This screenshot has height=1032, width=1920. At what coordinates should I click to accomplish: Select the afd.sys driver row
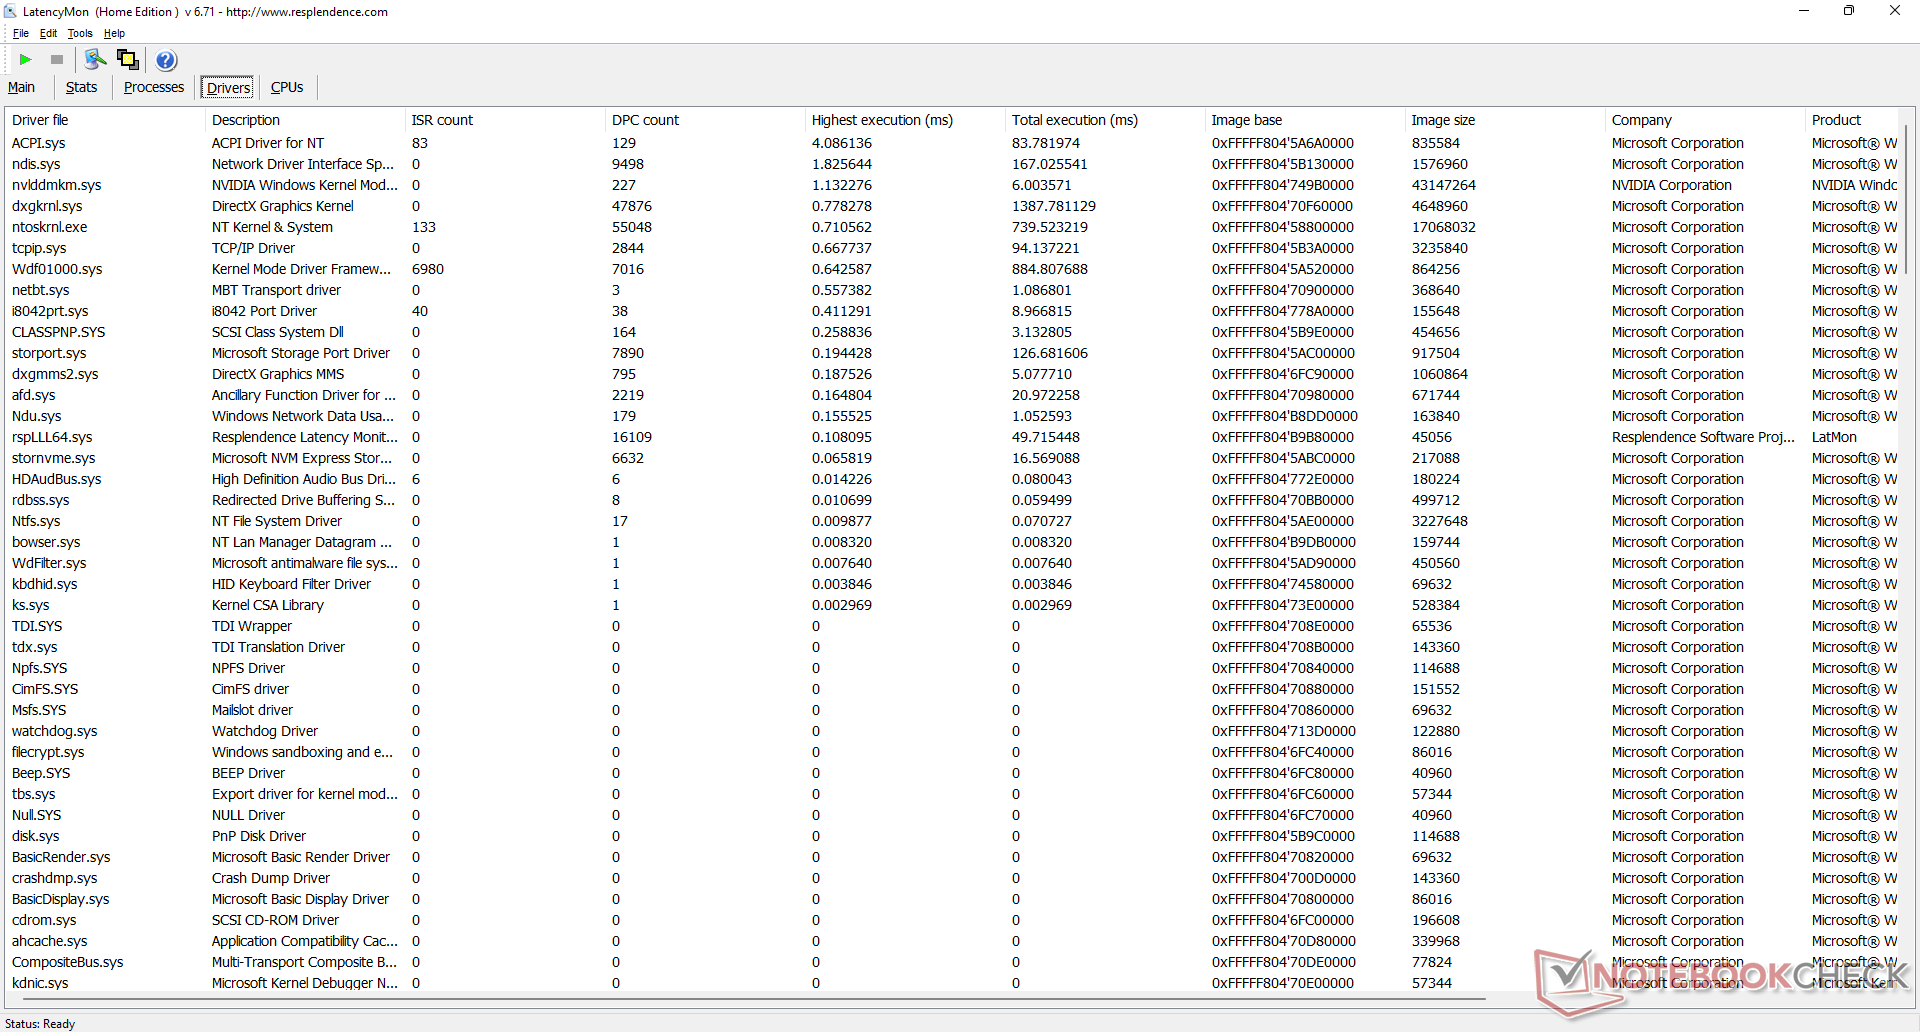(x=952, y=395)
